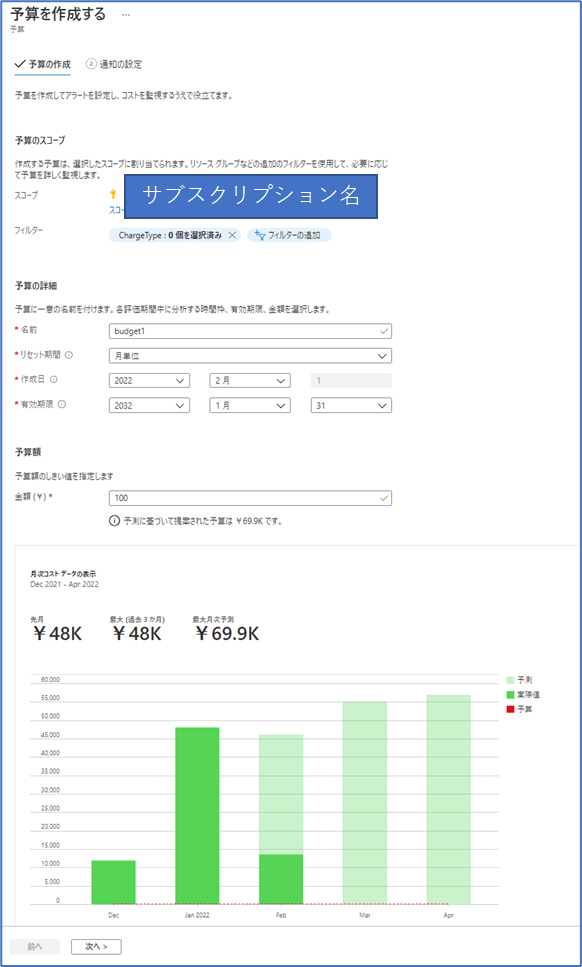Click the 実際値 legend swatch

tap(509, 694)
